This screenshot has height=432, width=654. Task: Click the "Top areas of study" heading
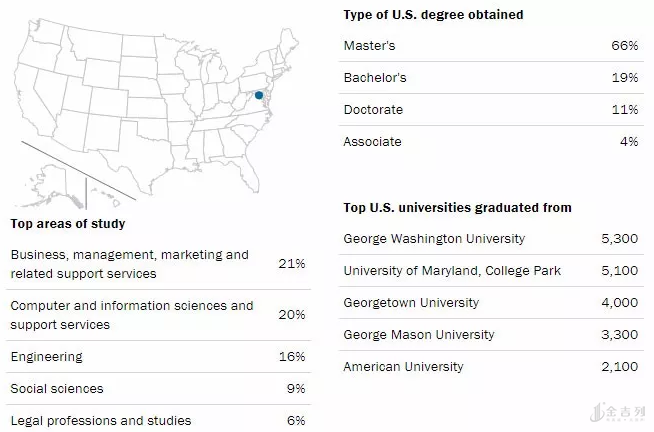click(x=67, y=223)
